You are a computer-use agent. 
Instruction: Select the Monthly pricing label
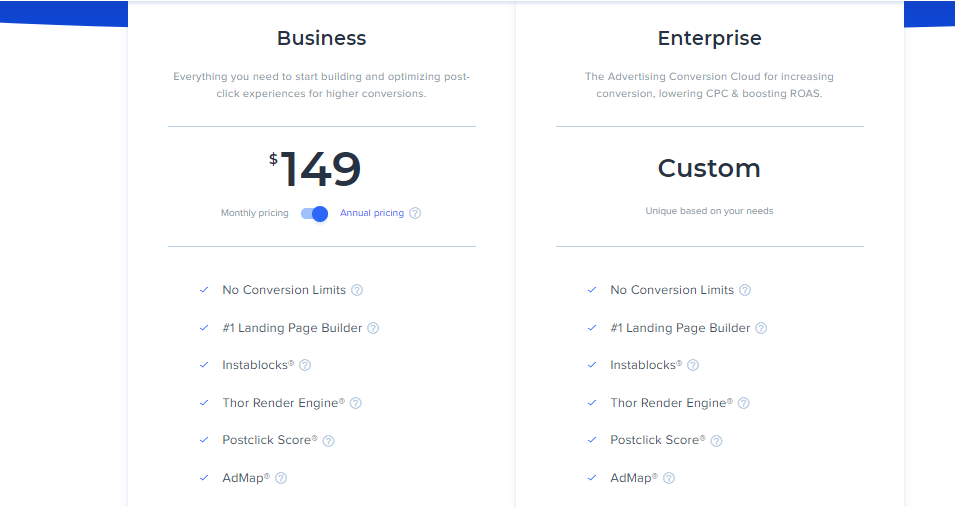point(255,213)
